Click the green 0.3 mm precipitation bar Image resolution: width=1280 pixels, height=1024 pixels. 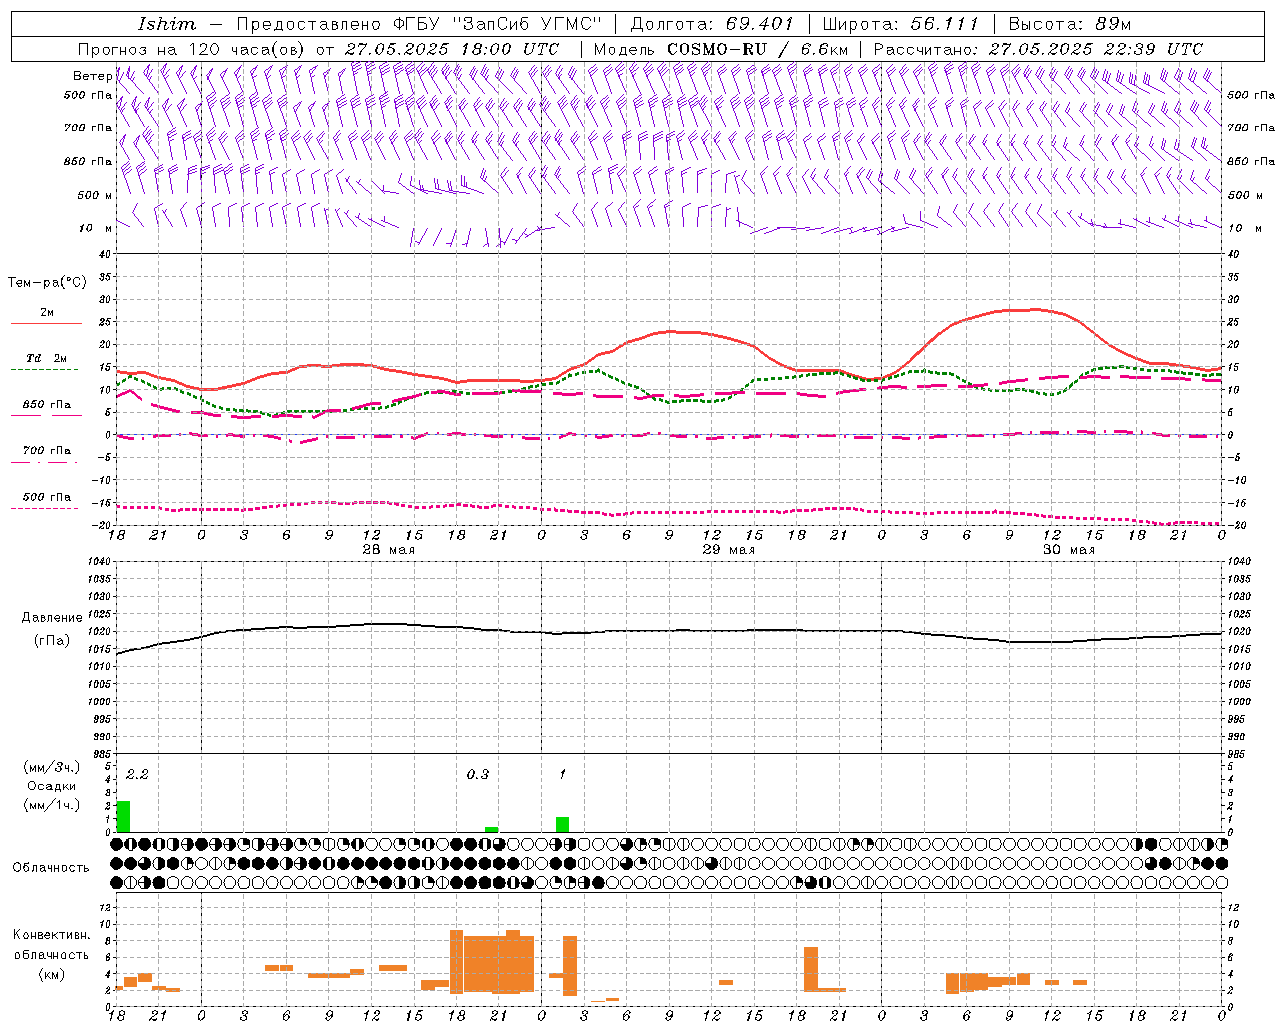[x=491, y=829]
